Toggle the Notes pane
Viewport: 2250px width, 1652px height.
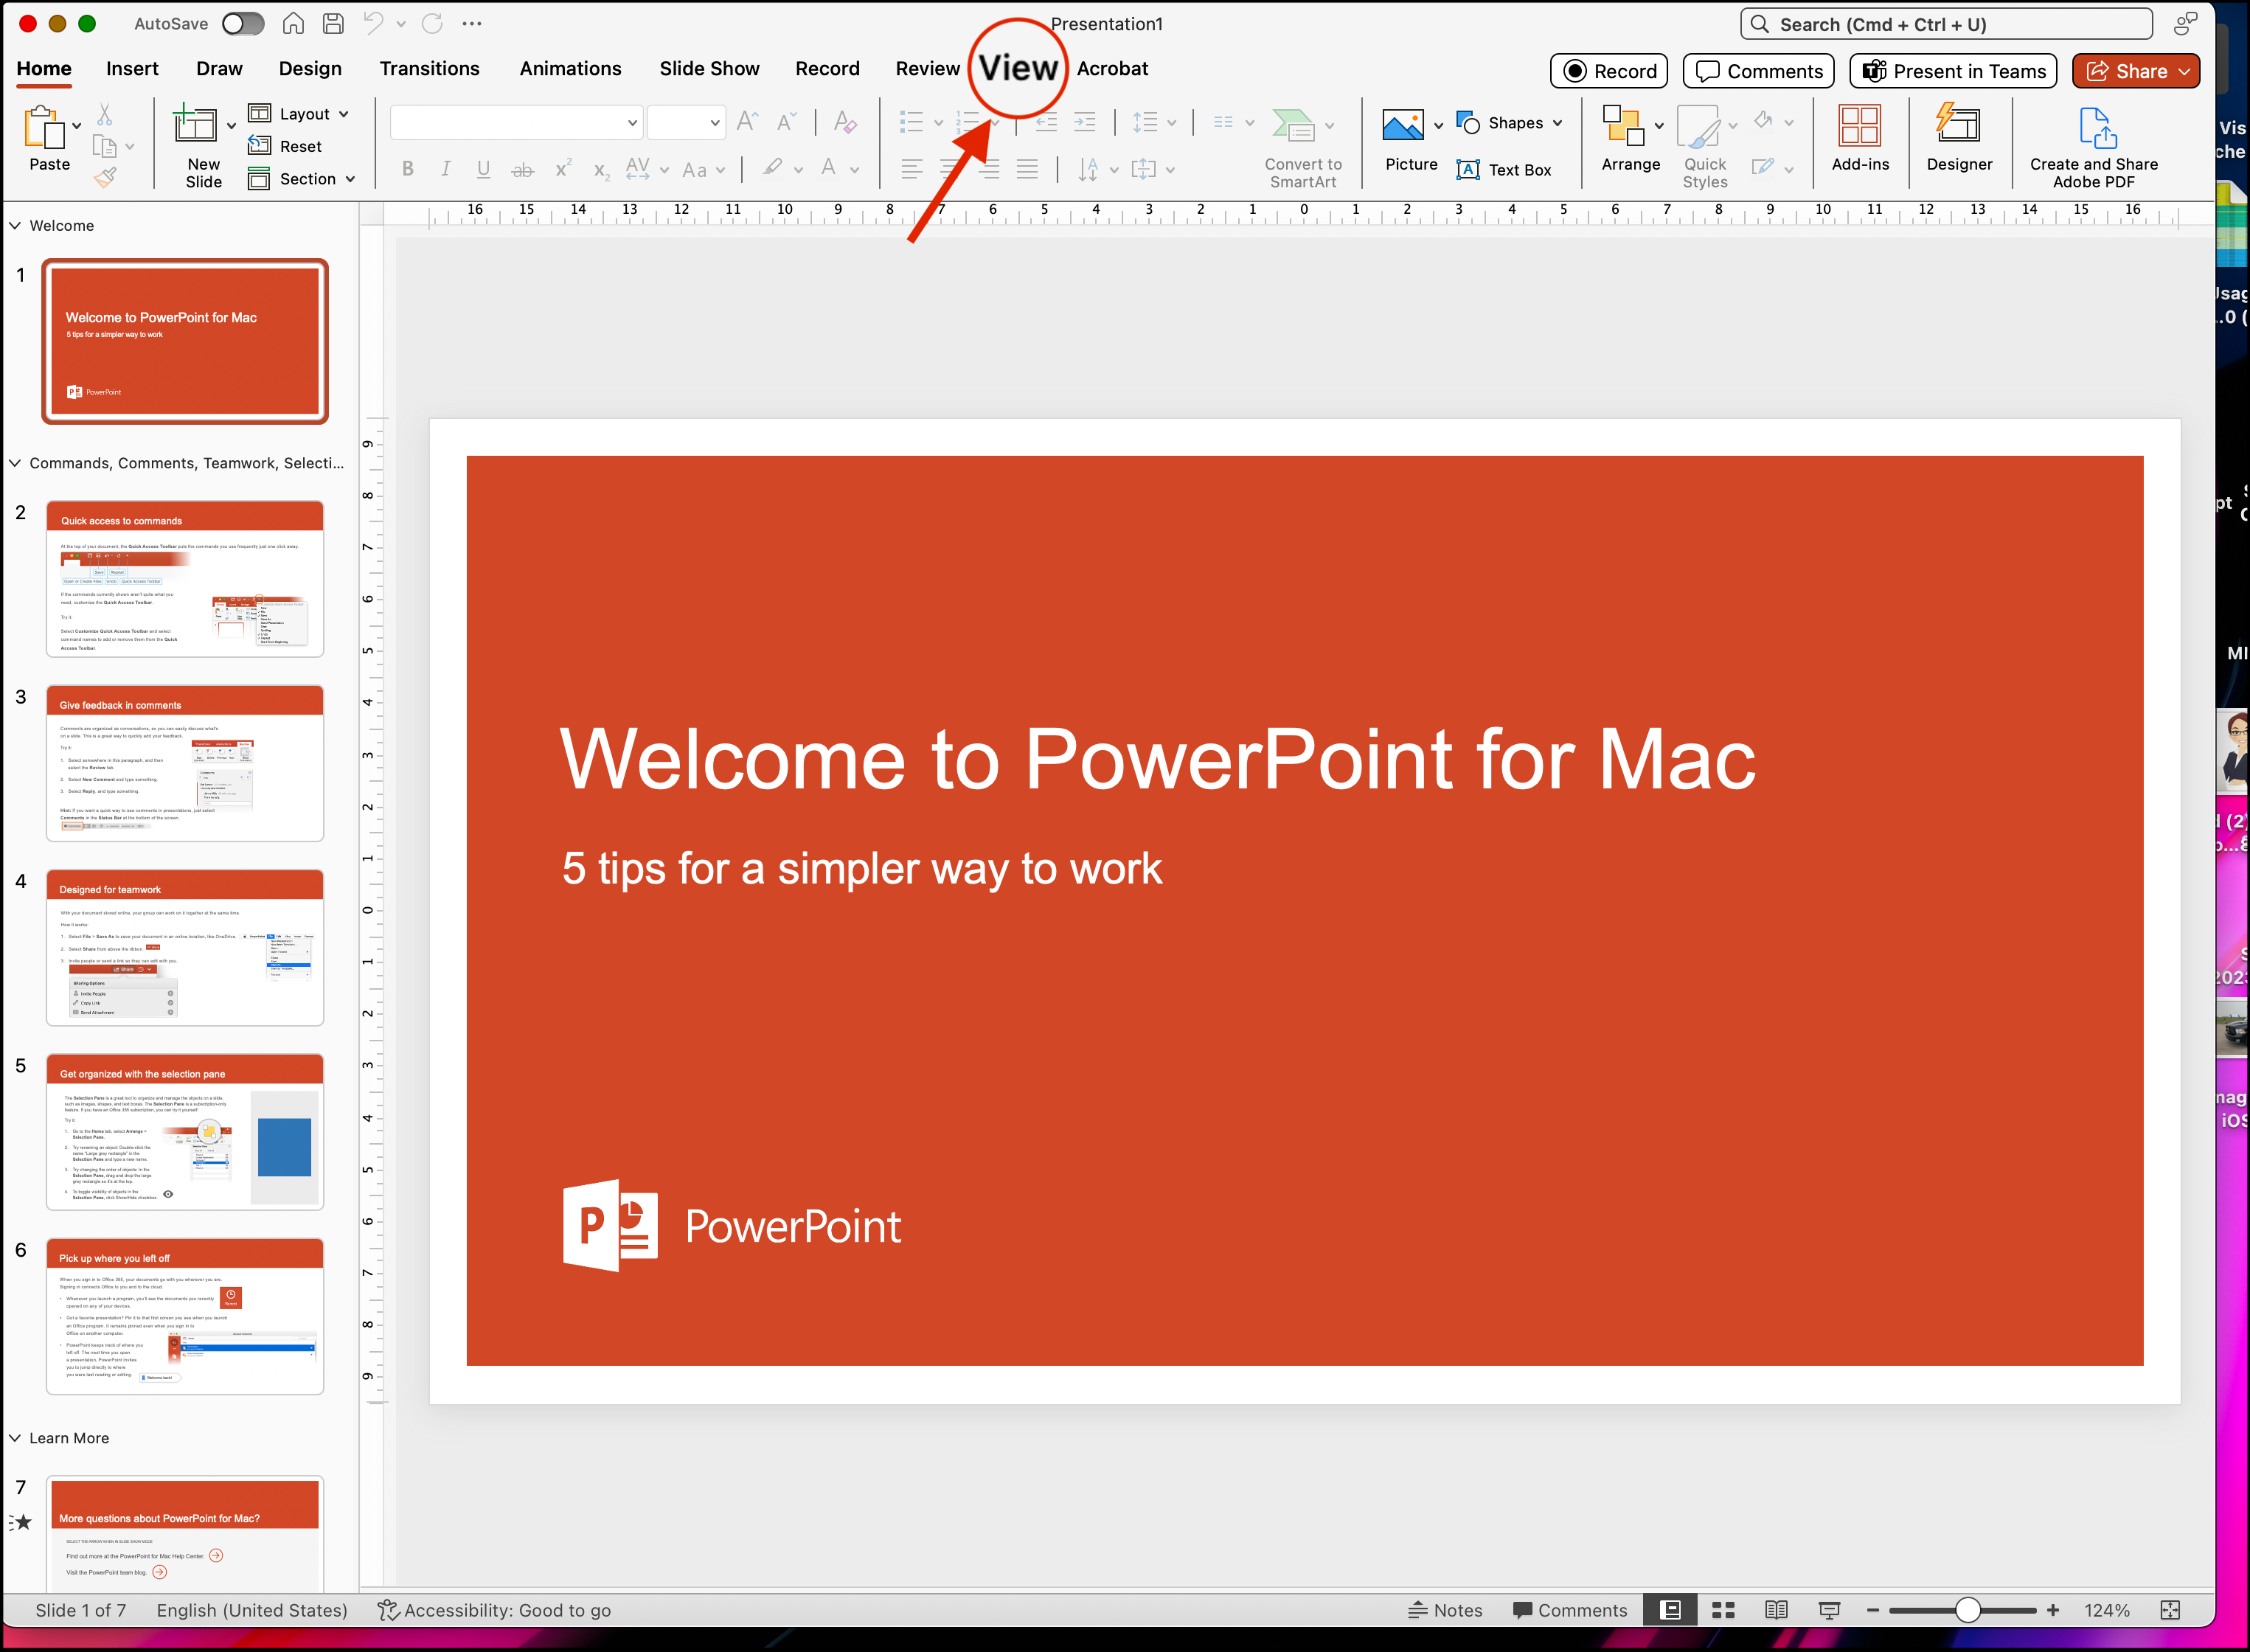[1445, 1610]
